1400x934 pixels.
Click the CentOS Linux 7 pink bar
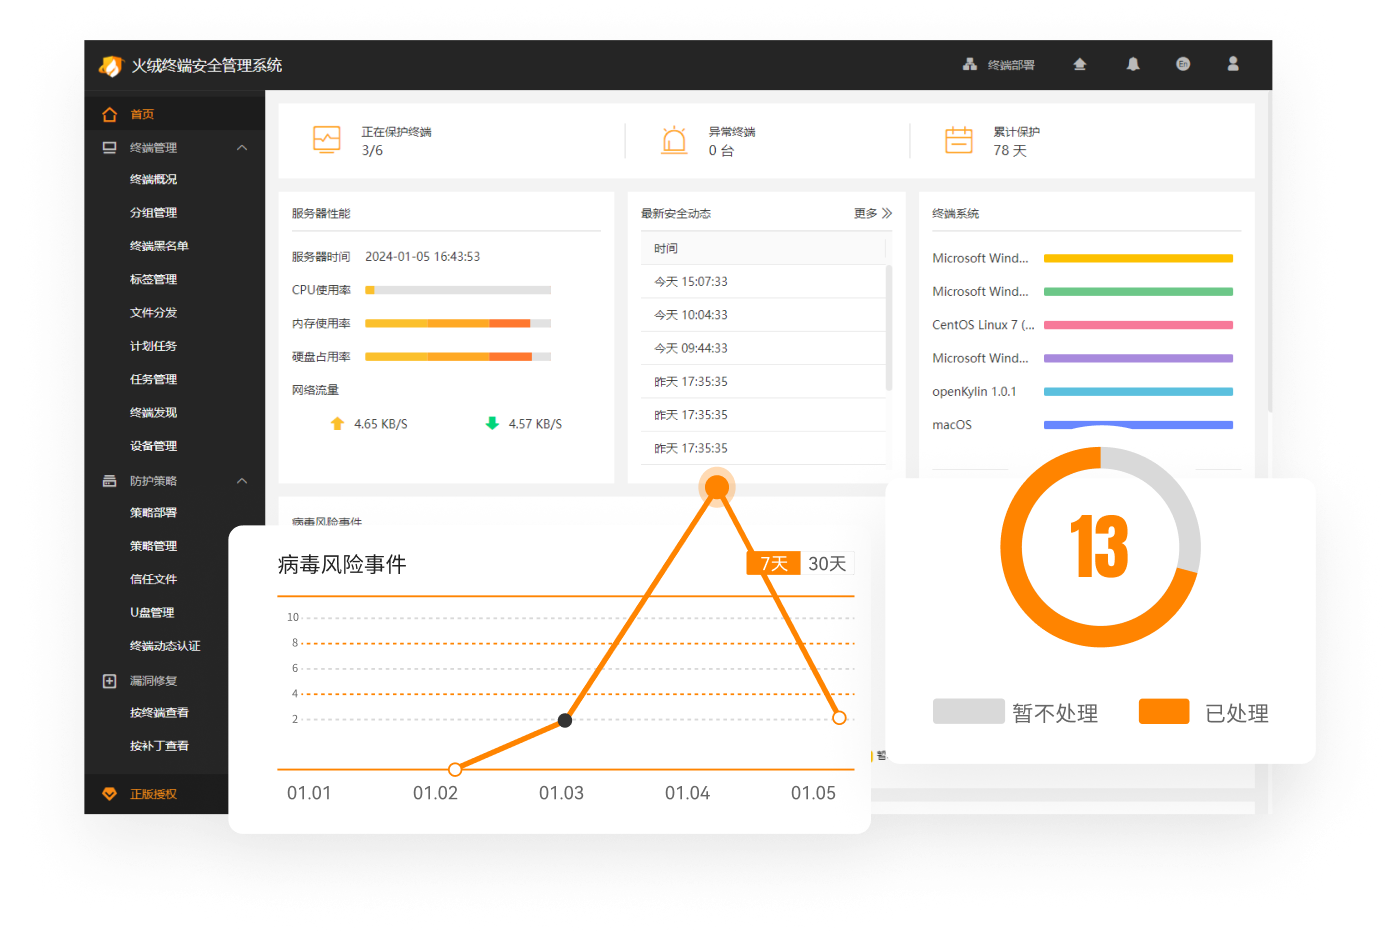[1138, 325]
